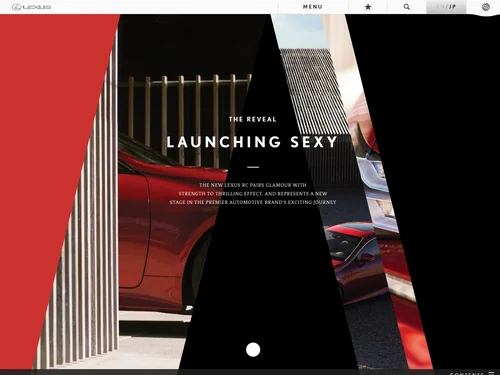Click the star favorites icon
The height and width of the screenshot is (375, 500).
[x=368, y=7]
